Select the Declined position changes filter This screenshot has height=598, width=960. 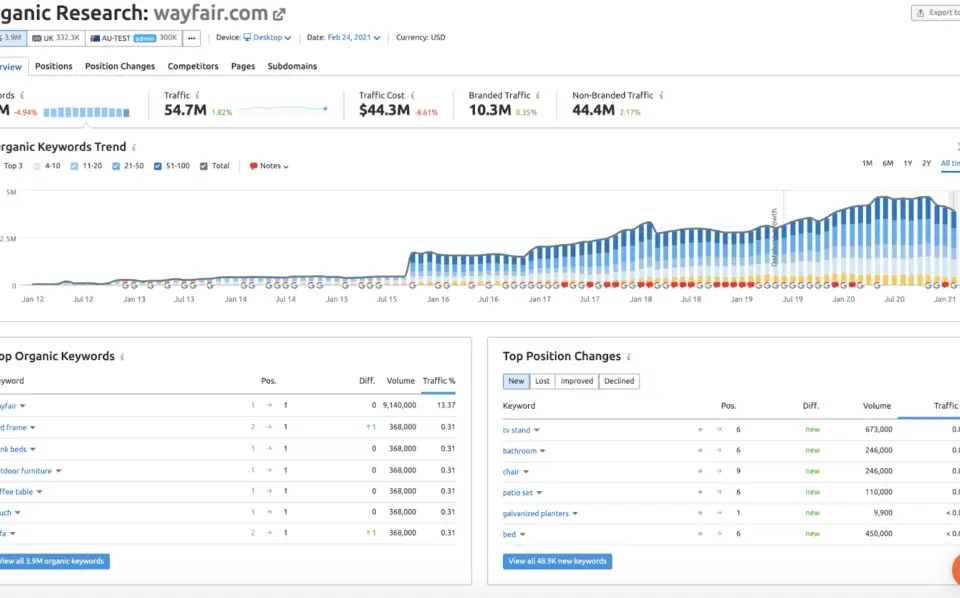(619, 381)
